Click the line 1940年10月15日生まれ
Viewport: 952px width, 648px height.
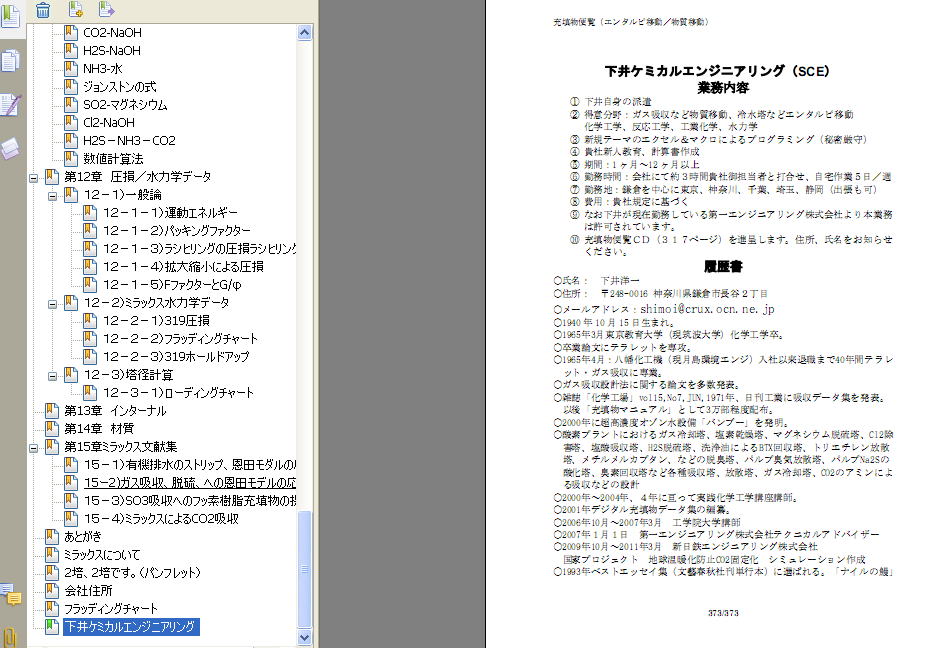[614, 322]
